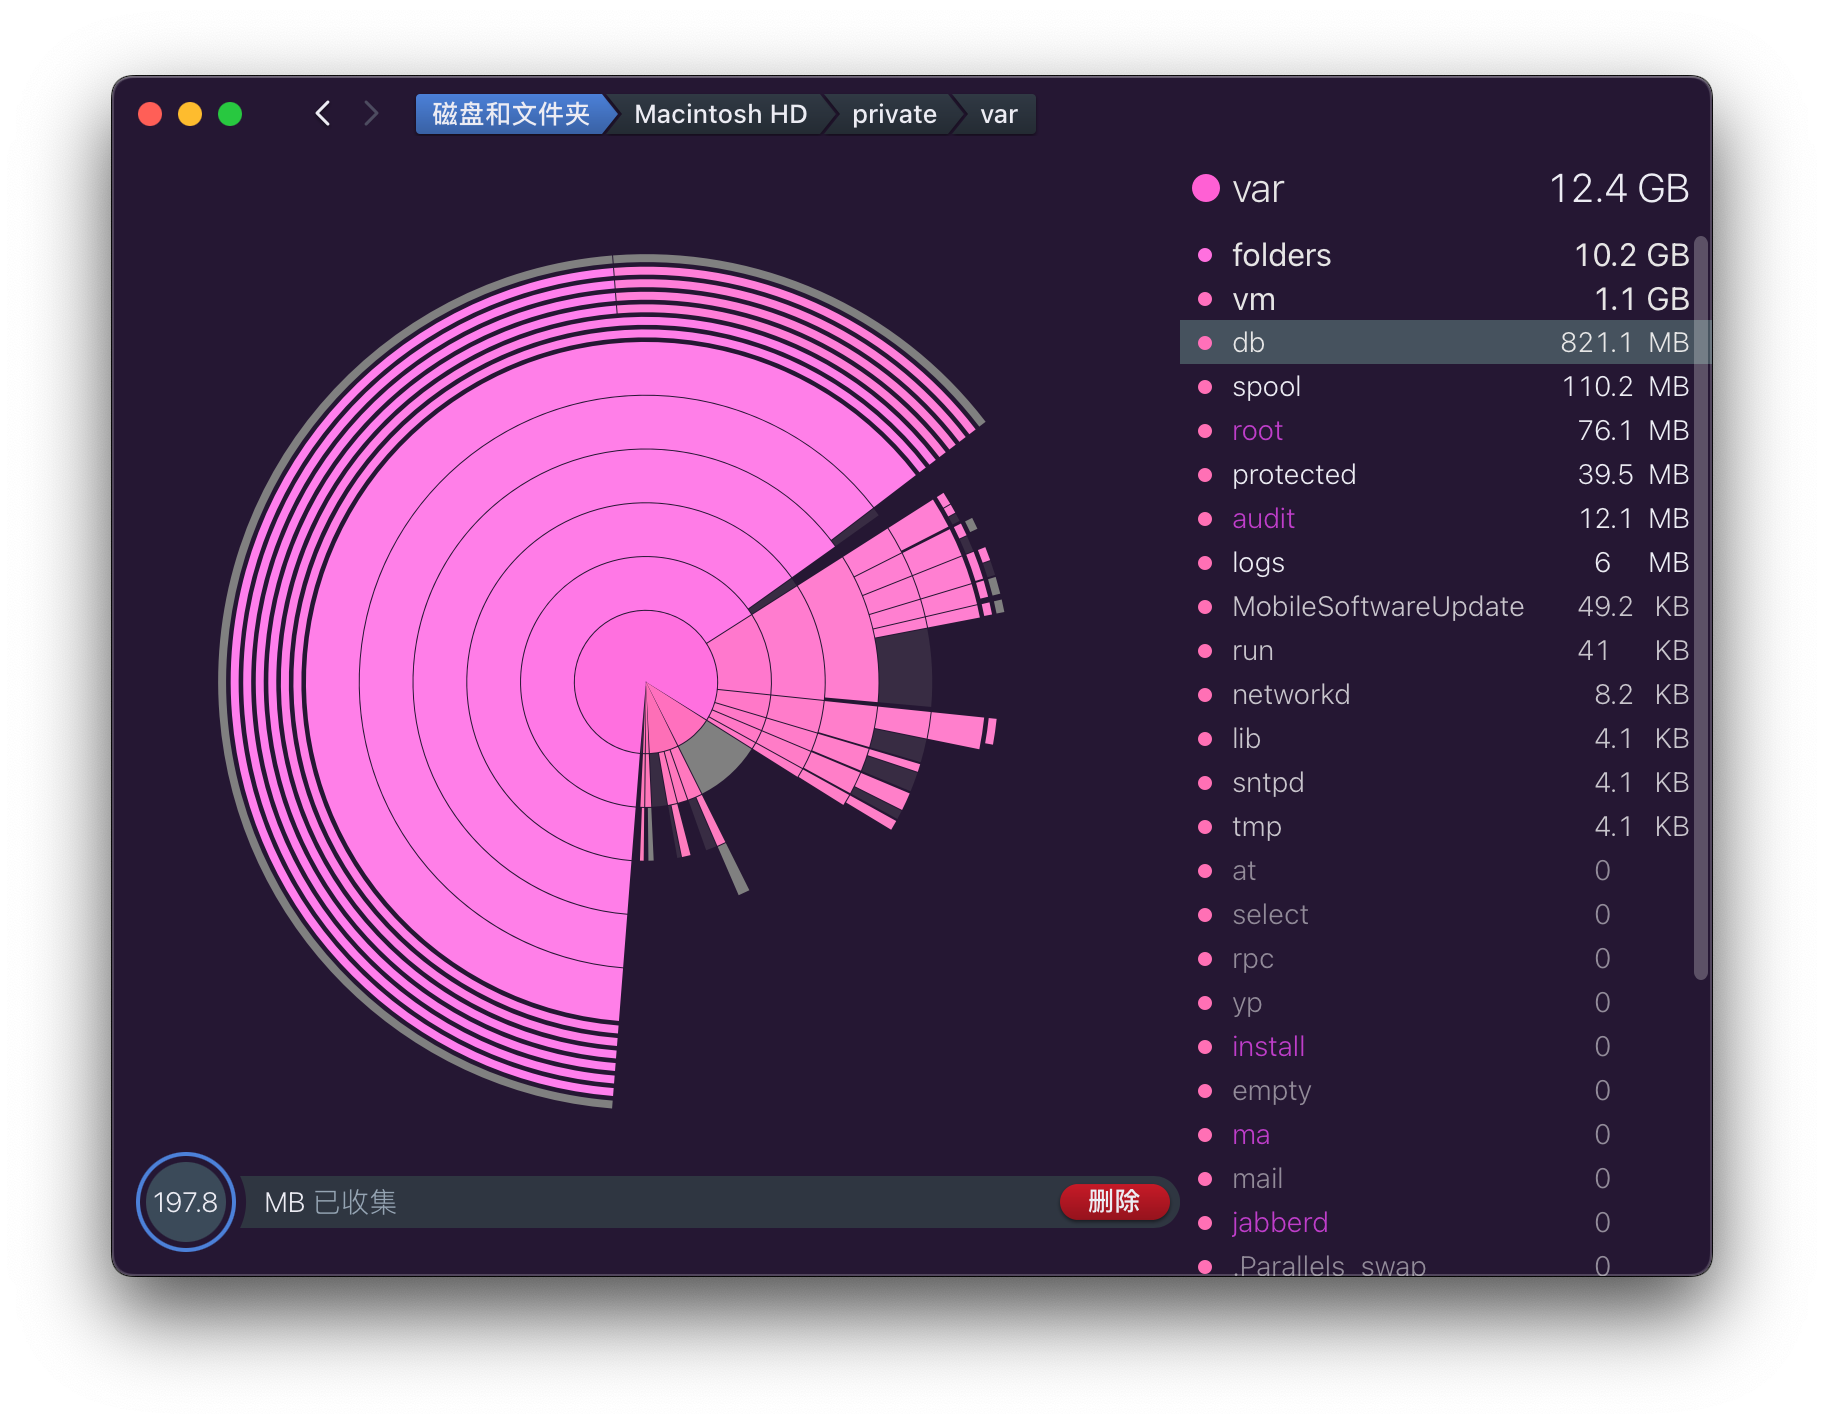Click the bullet beside spool entry
Screen dimensions: 1824x1424
pyautogui.click(x=1205, y=387)
